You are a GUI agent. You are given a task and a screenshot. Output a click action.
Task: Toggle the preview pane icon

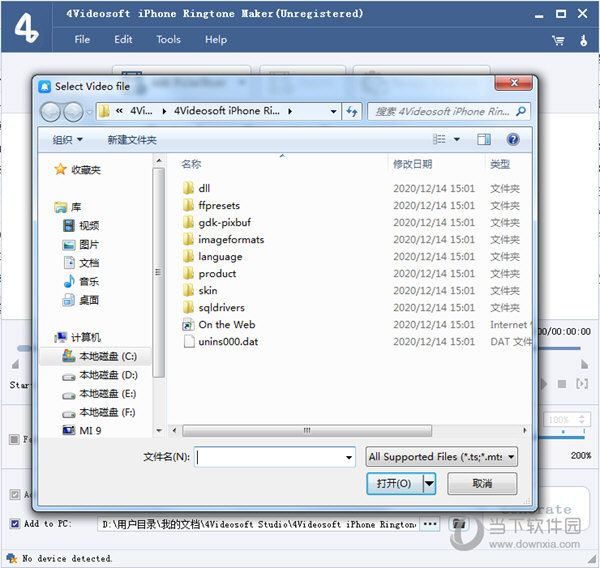pos(484,139)
